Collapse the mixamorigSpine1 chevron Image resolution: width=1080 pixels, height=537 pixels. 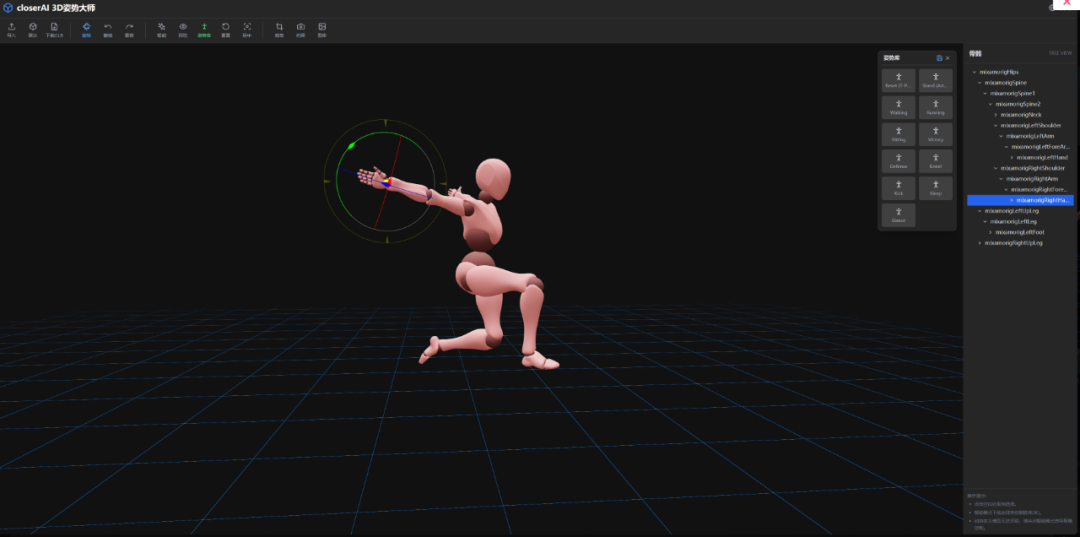(985, 93)
